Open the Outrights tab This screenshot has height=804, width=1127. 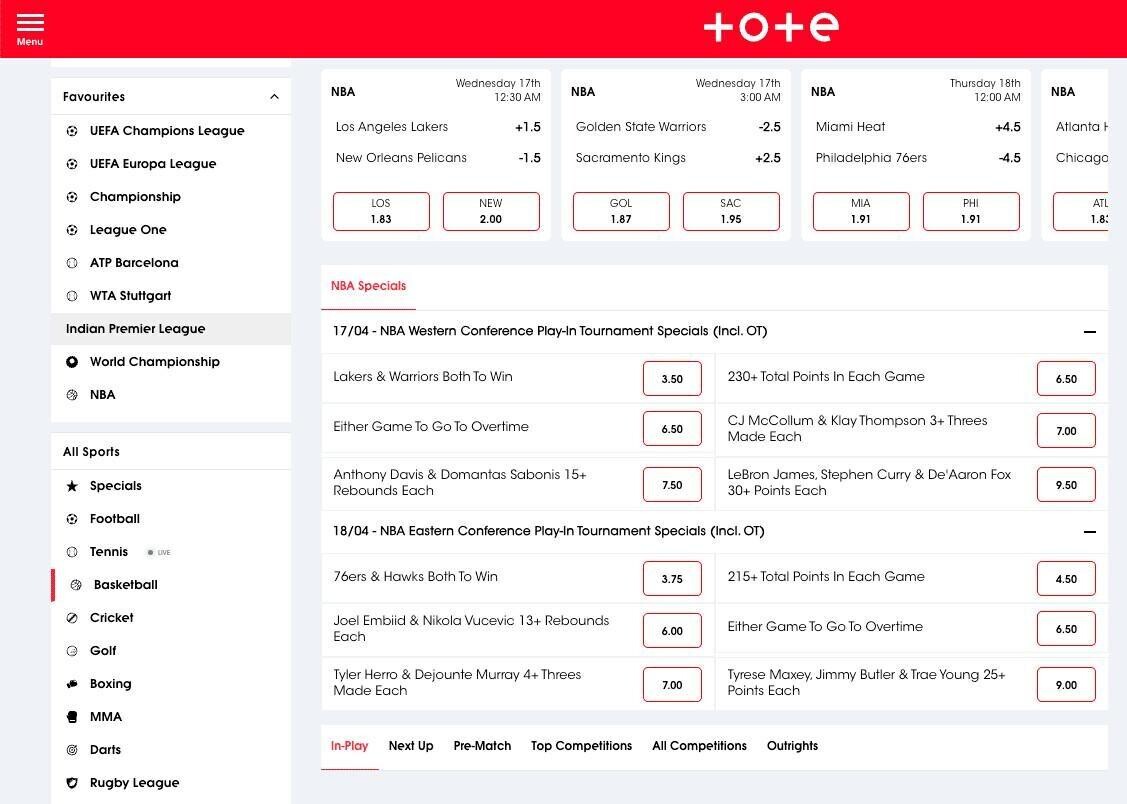[792, 746]
